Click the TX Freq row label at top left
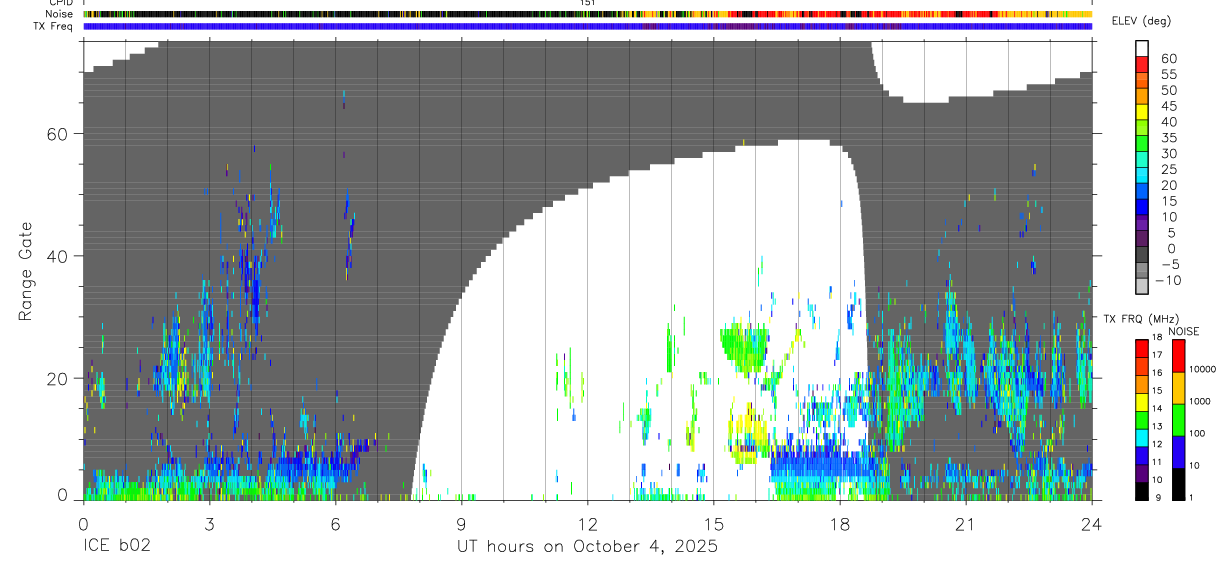 [53, 26]
